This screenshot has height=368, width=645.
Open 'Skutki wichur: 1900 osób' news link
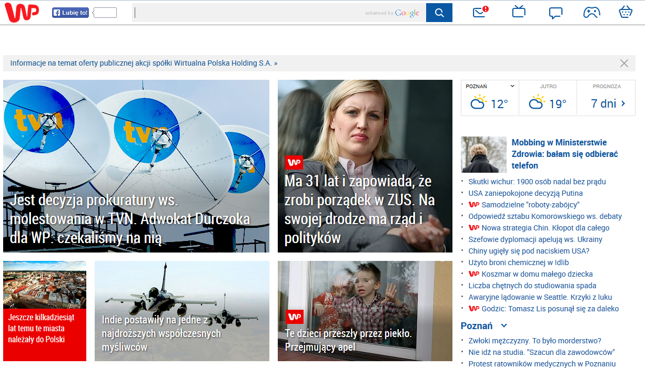(537, 181)
